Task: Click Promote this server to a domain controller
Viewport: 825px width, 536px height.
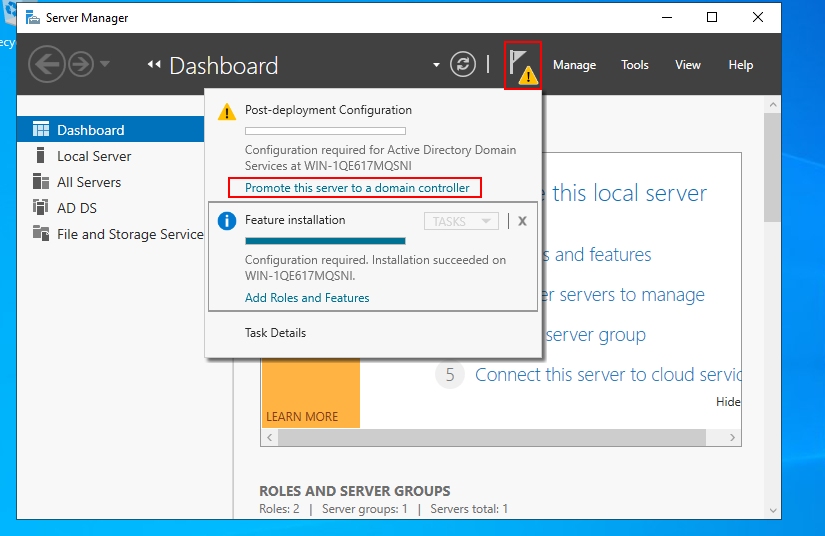Action: (357, 188)
